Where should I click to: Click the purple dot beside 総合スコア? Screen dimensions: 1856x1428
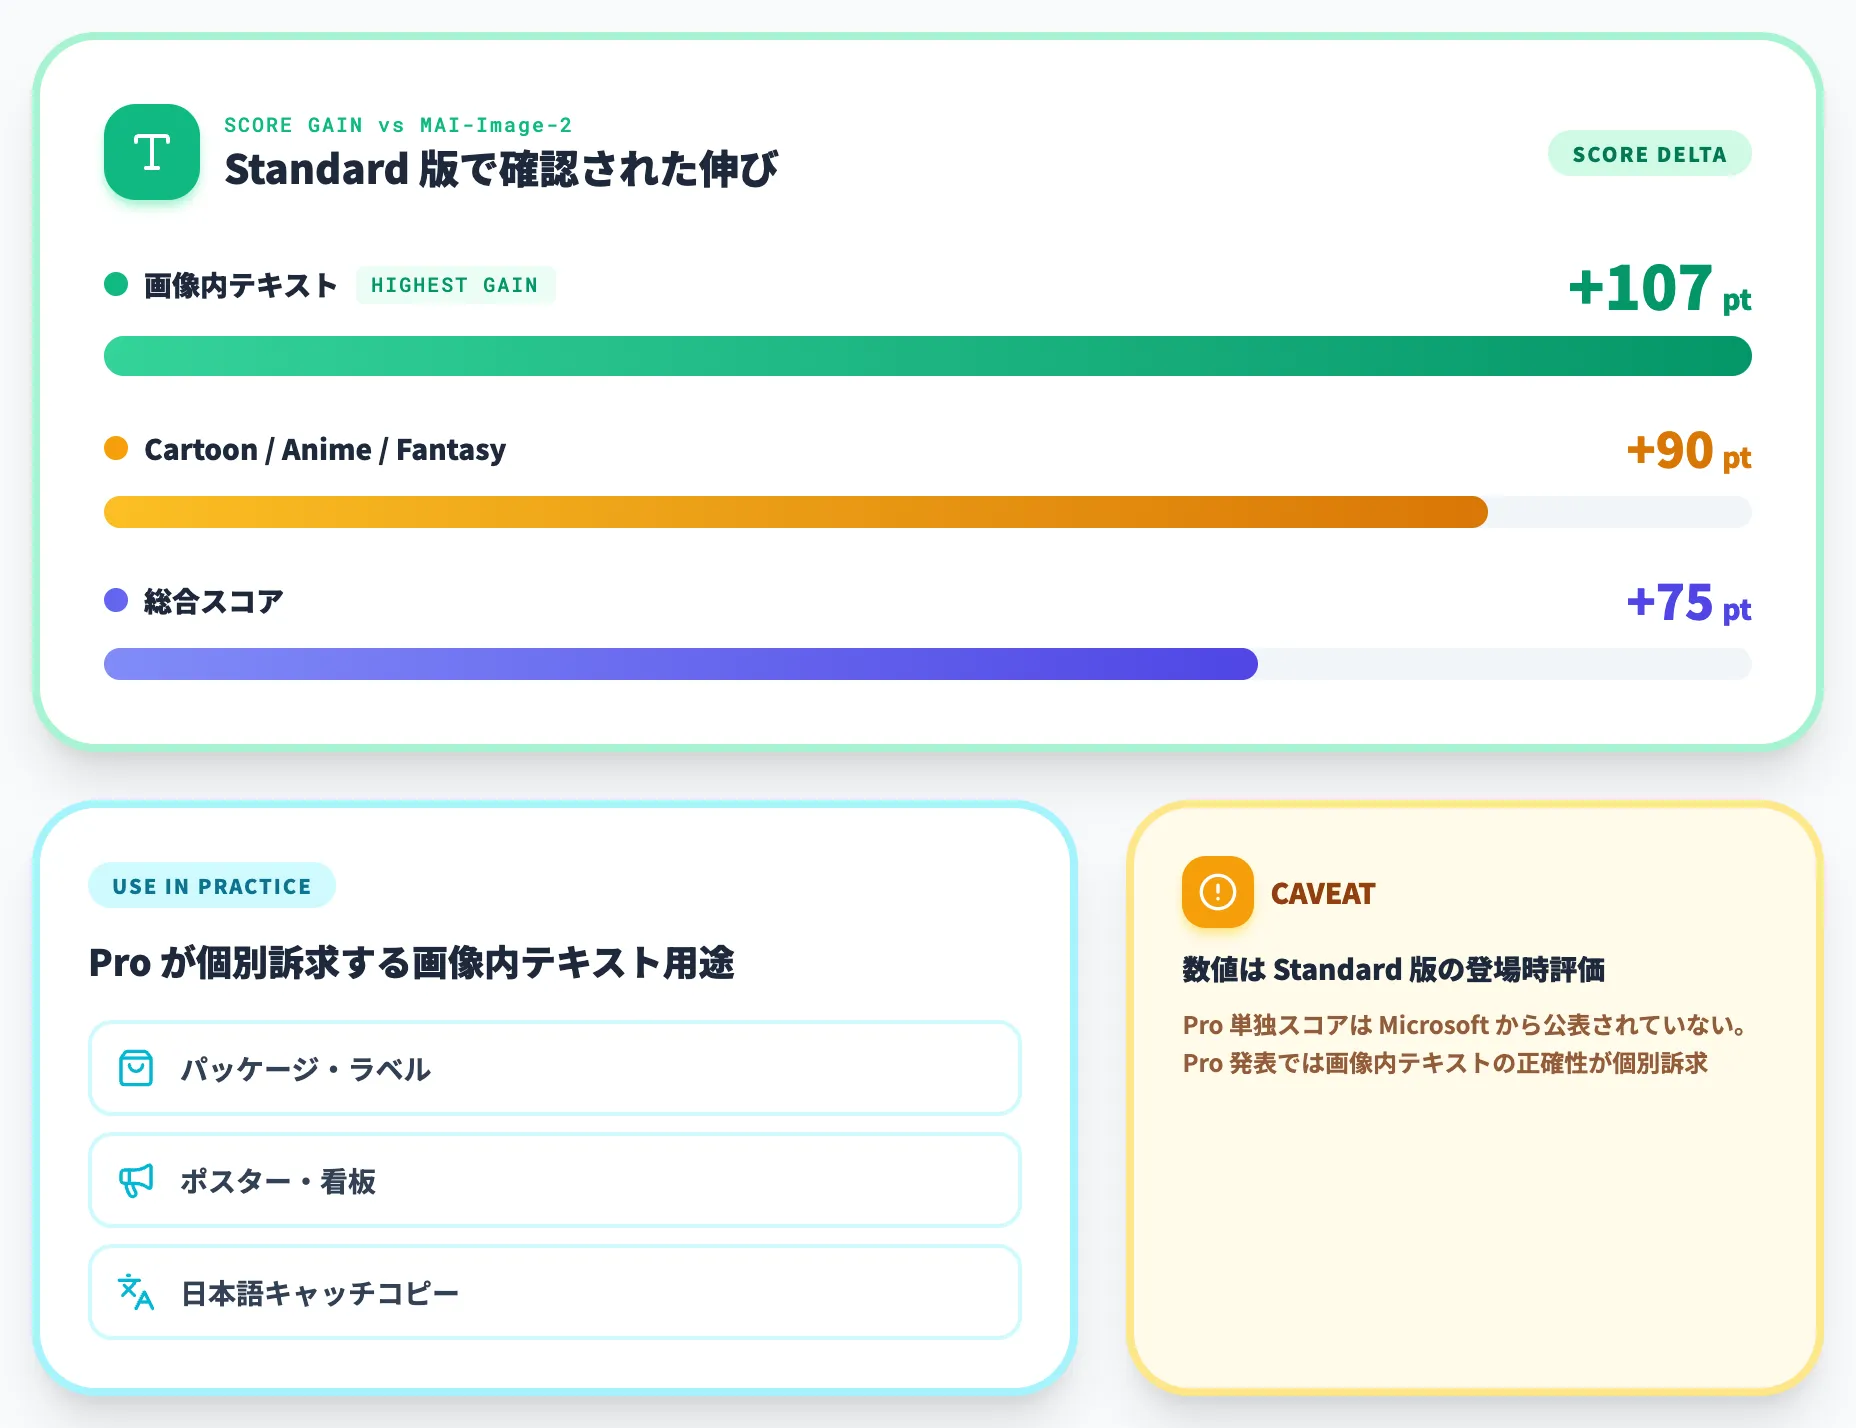[x=116, y=600]
